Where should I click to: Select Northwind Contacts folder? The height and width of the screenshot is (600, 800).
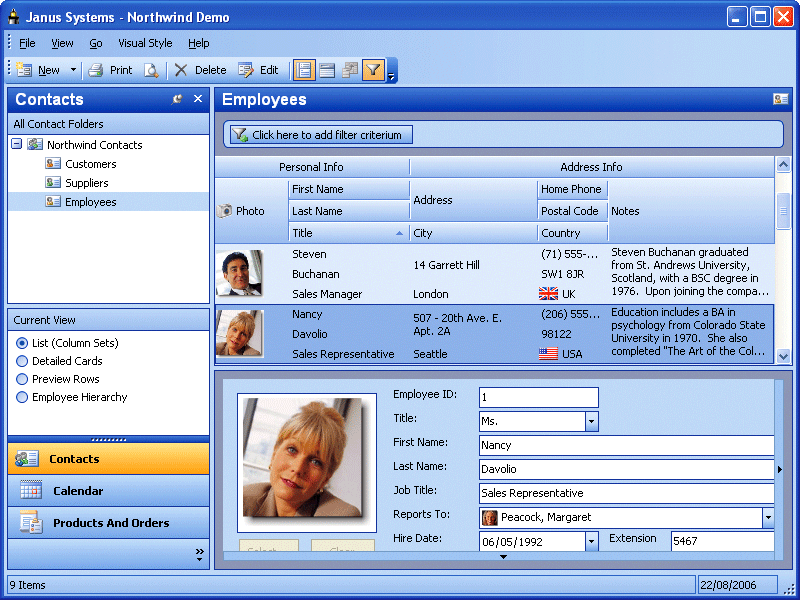(94, 145)
